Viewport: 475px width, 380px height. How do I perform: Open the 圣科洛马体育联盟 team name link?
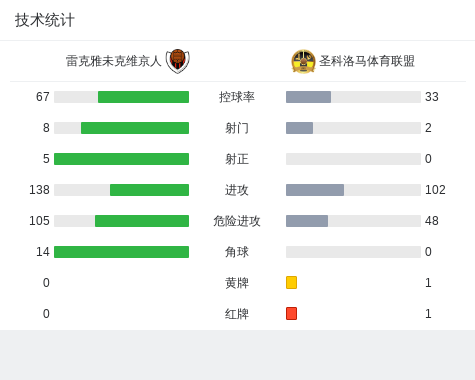[x=367, y=61]
